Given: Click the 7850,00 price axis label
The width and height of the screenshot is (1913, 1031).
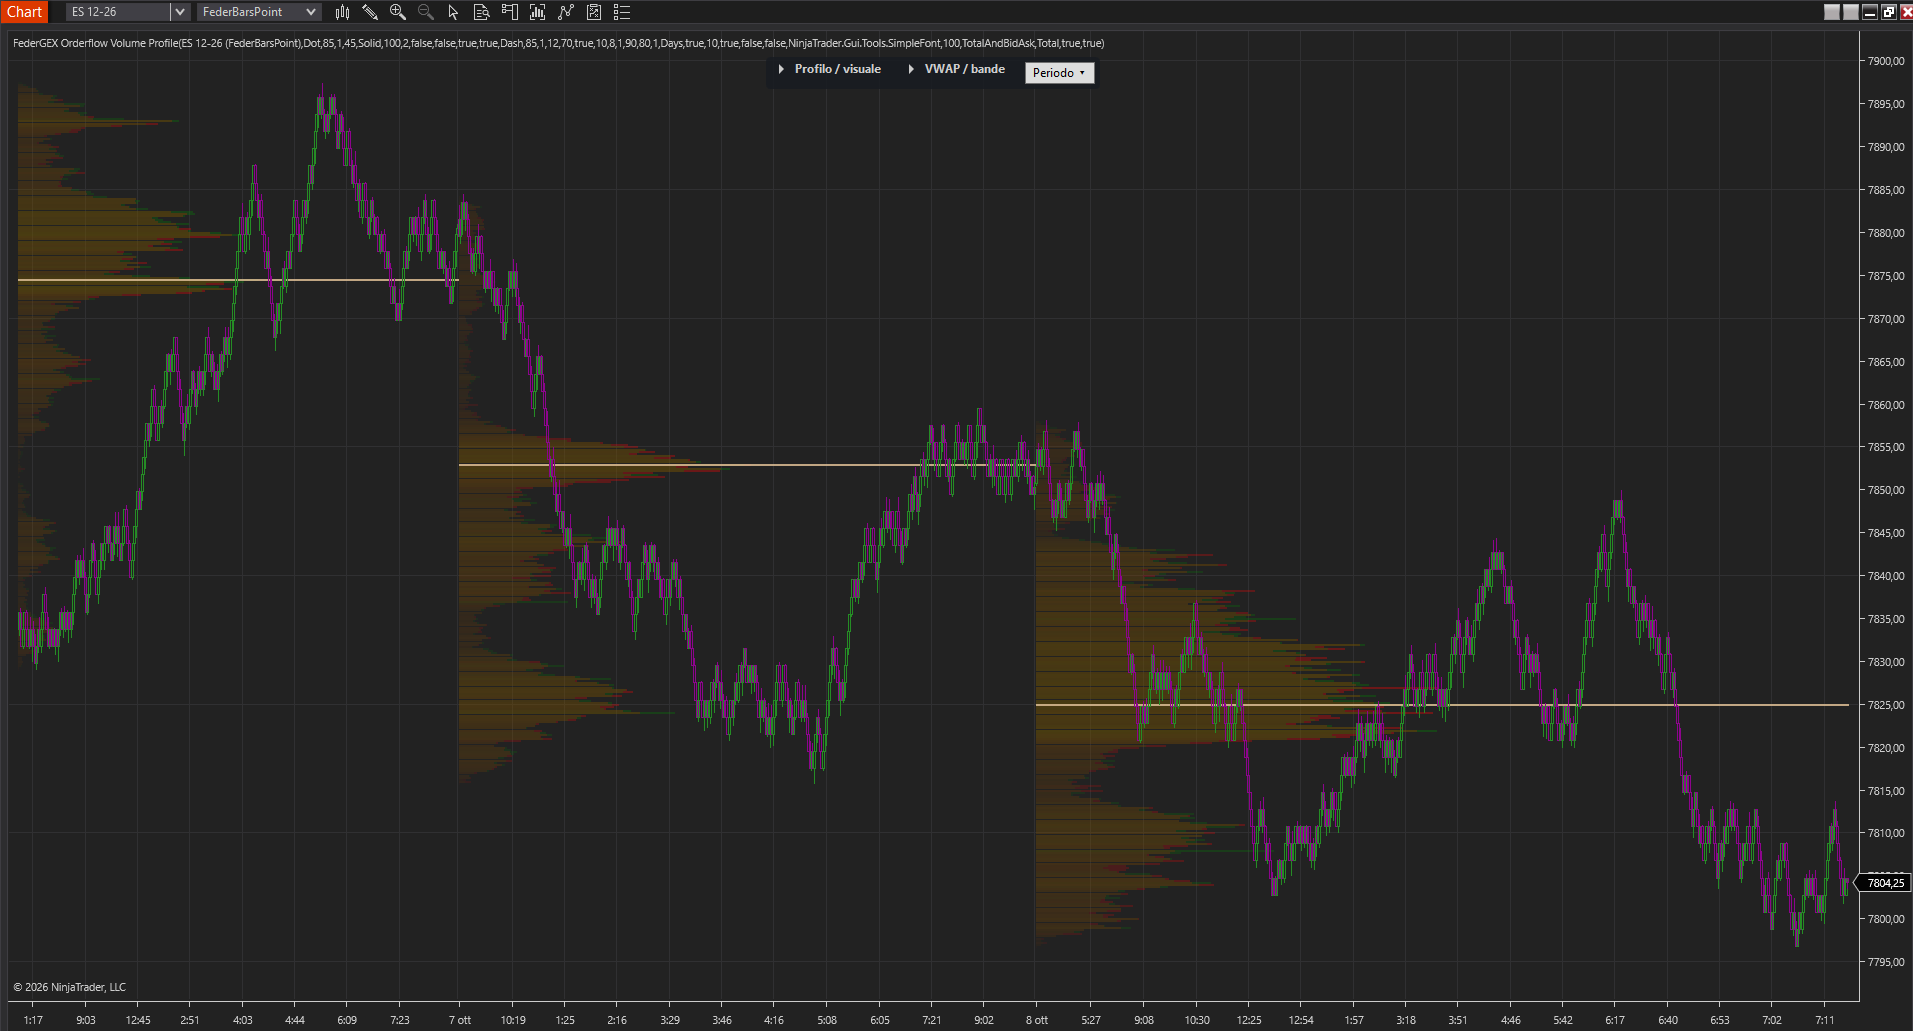Looking at the screenshot, I should pyautogui.click(x=1886, y=490).
